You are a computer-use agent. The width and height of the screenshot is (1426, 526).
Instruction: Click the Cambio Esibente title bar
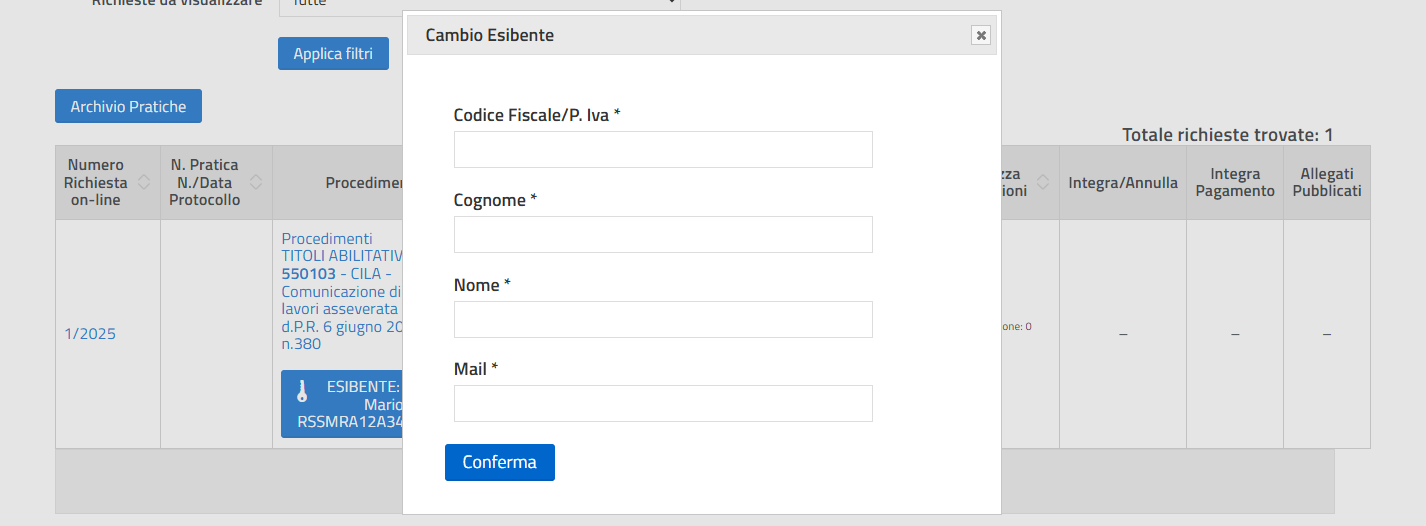click(690, 35)
